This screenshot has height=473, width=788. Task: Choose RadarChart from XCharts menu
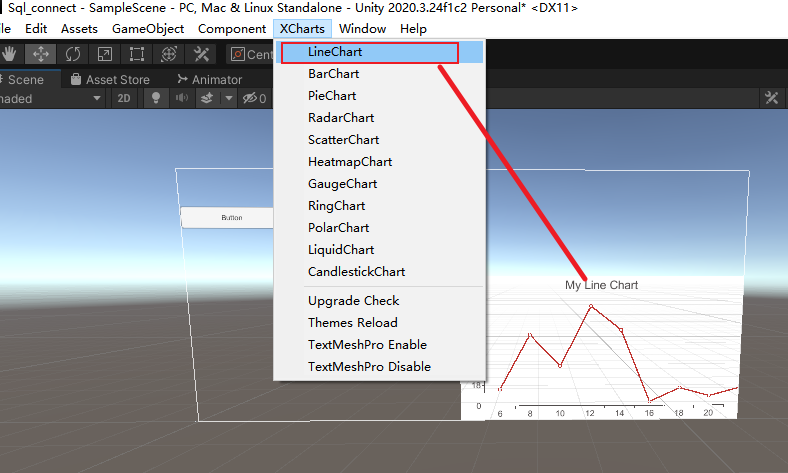click(379, 118)
